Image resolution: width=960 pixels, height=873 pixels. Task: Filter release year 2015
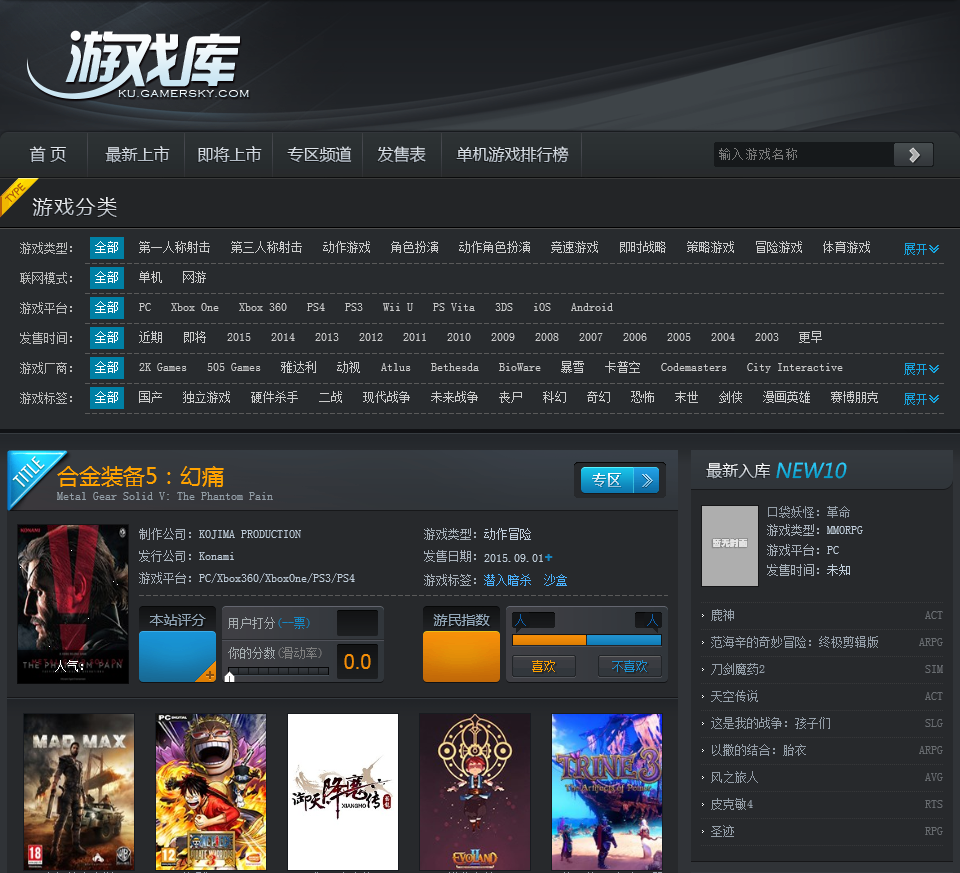click(x=239, y=337)
